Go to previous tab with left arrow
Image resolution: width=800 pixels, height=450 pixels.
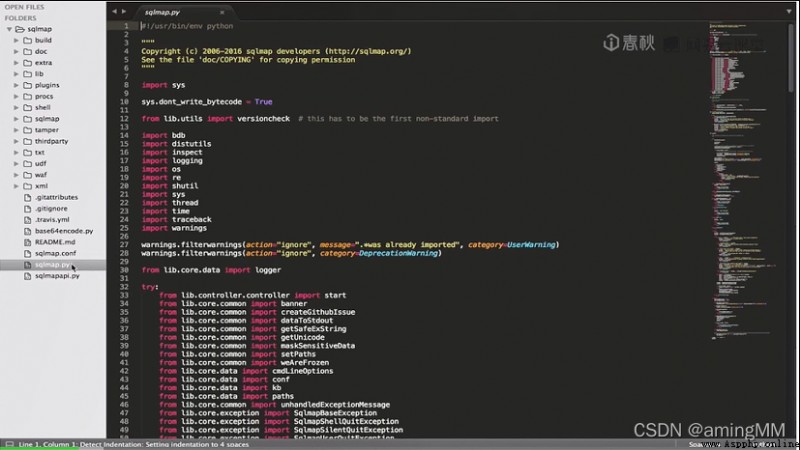[x=114, y=11]
